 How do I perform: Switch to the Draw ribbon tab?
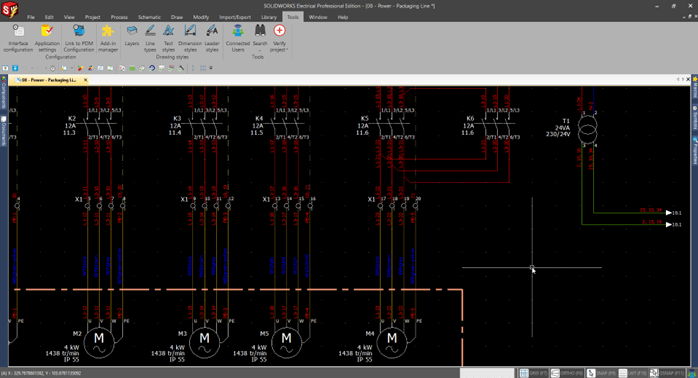coord(177,17)
